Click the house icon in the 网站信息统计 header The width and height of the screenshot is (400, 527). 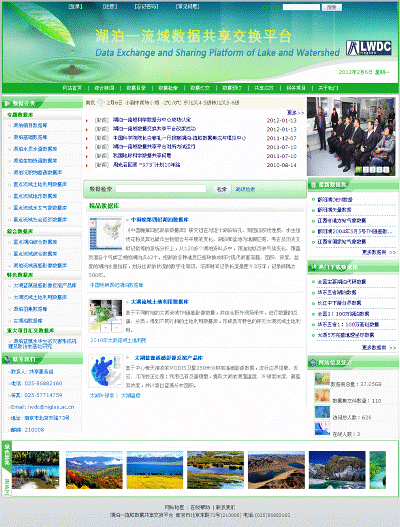[313, 362]
